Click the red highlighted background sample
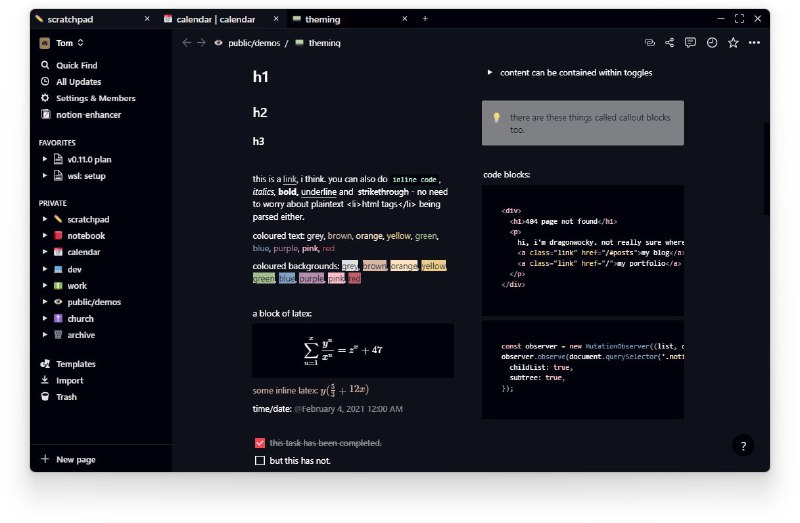 [x=355, y=278]
